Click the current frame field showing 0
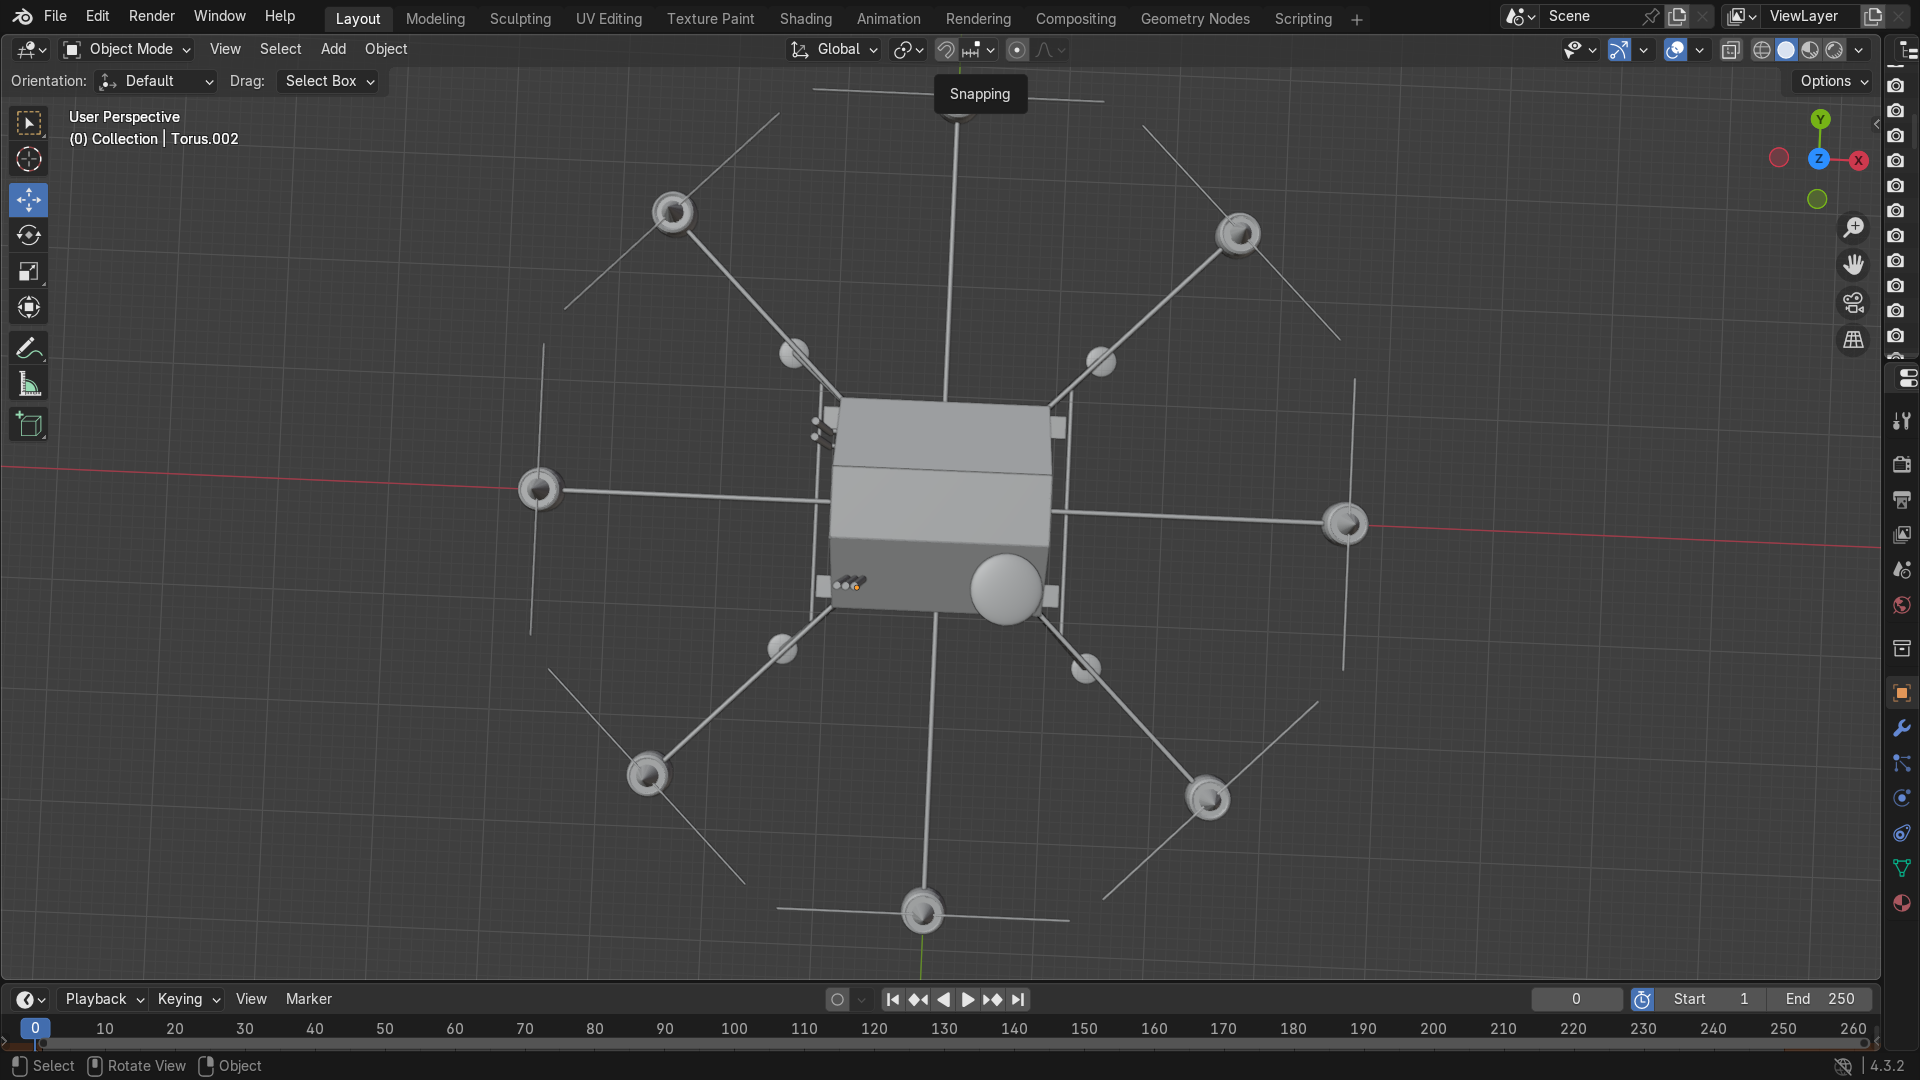The height and width of the screenshot is (1080, 1920). pyautogui.click(x=1576, y=999)
